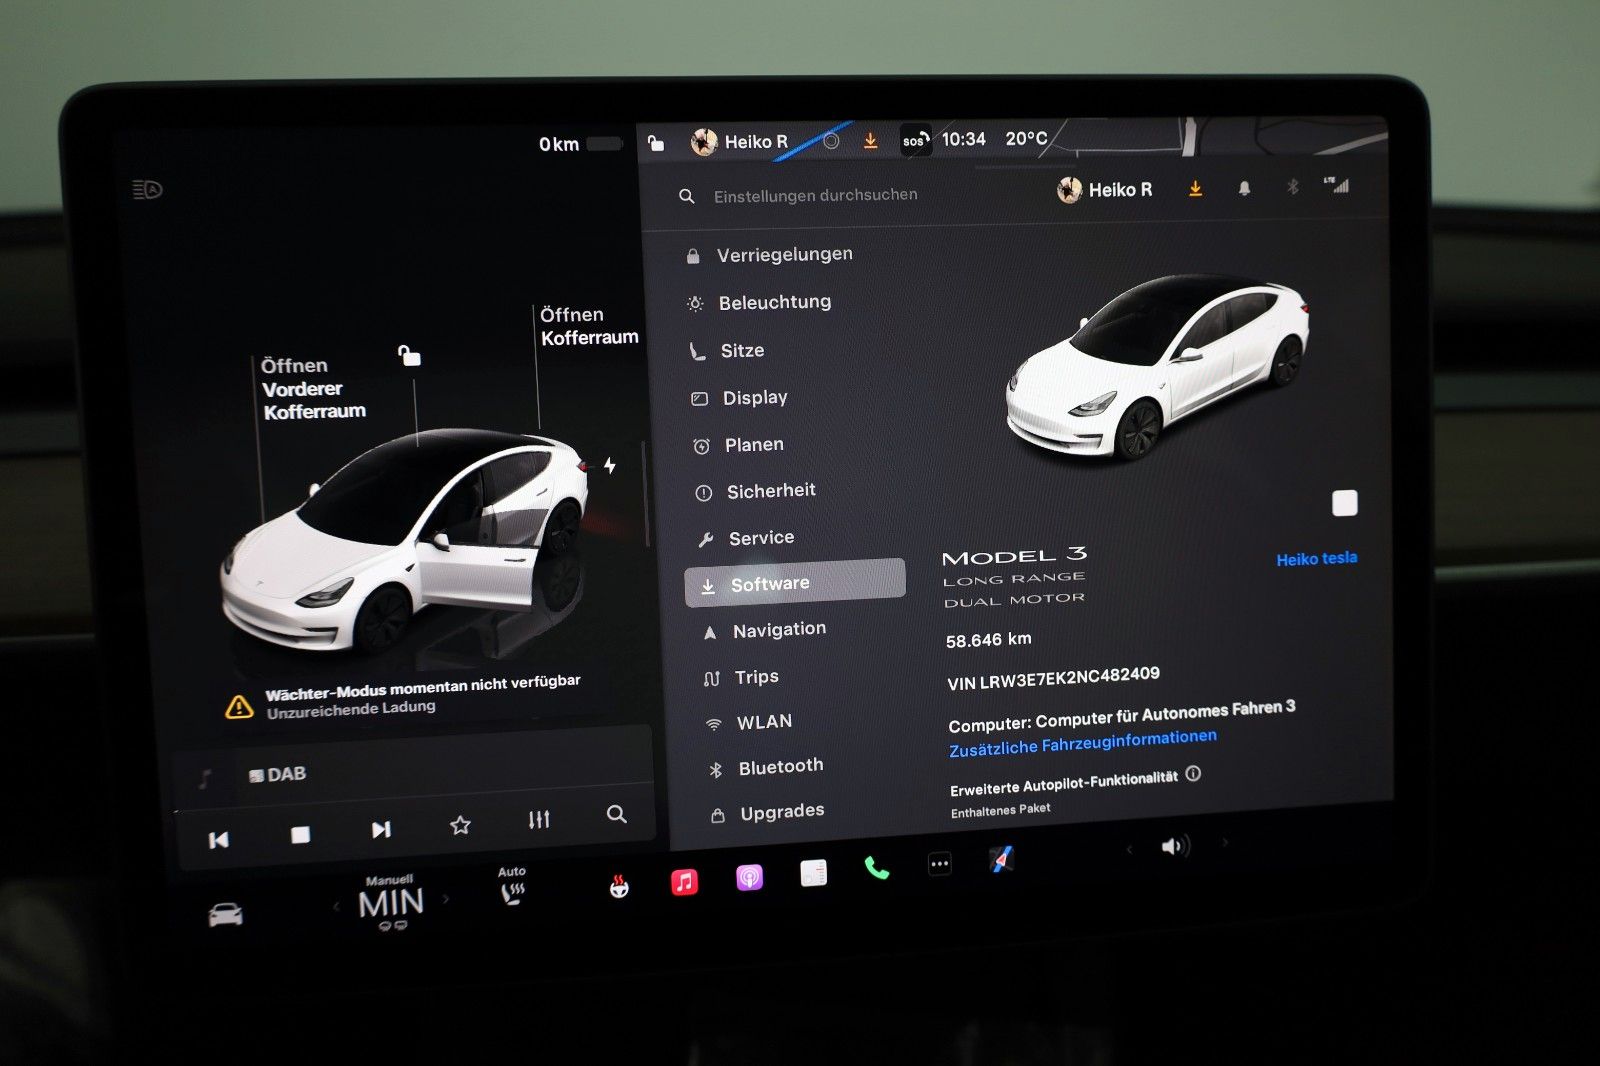This screenshot has height=1066, width=1600.
Task: Tap the dashcam circle icon in status bar
Action: coord(831,141)
